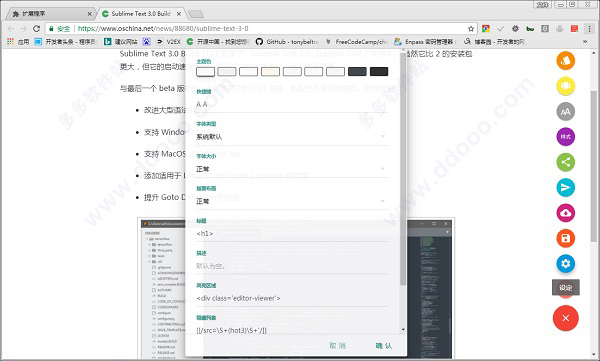Switch to the Sublime Text 3.0 Build tab

click(141, 14)
